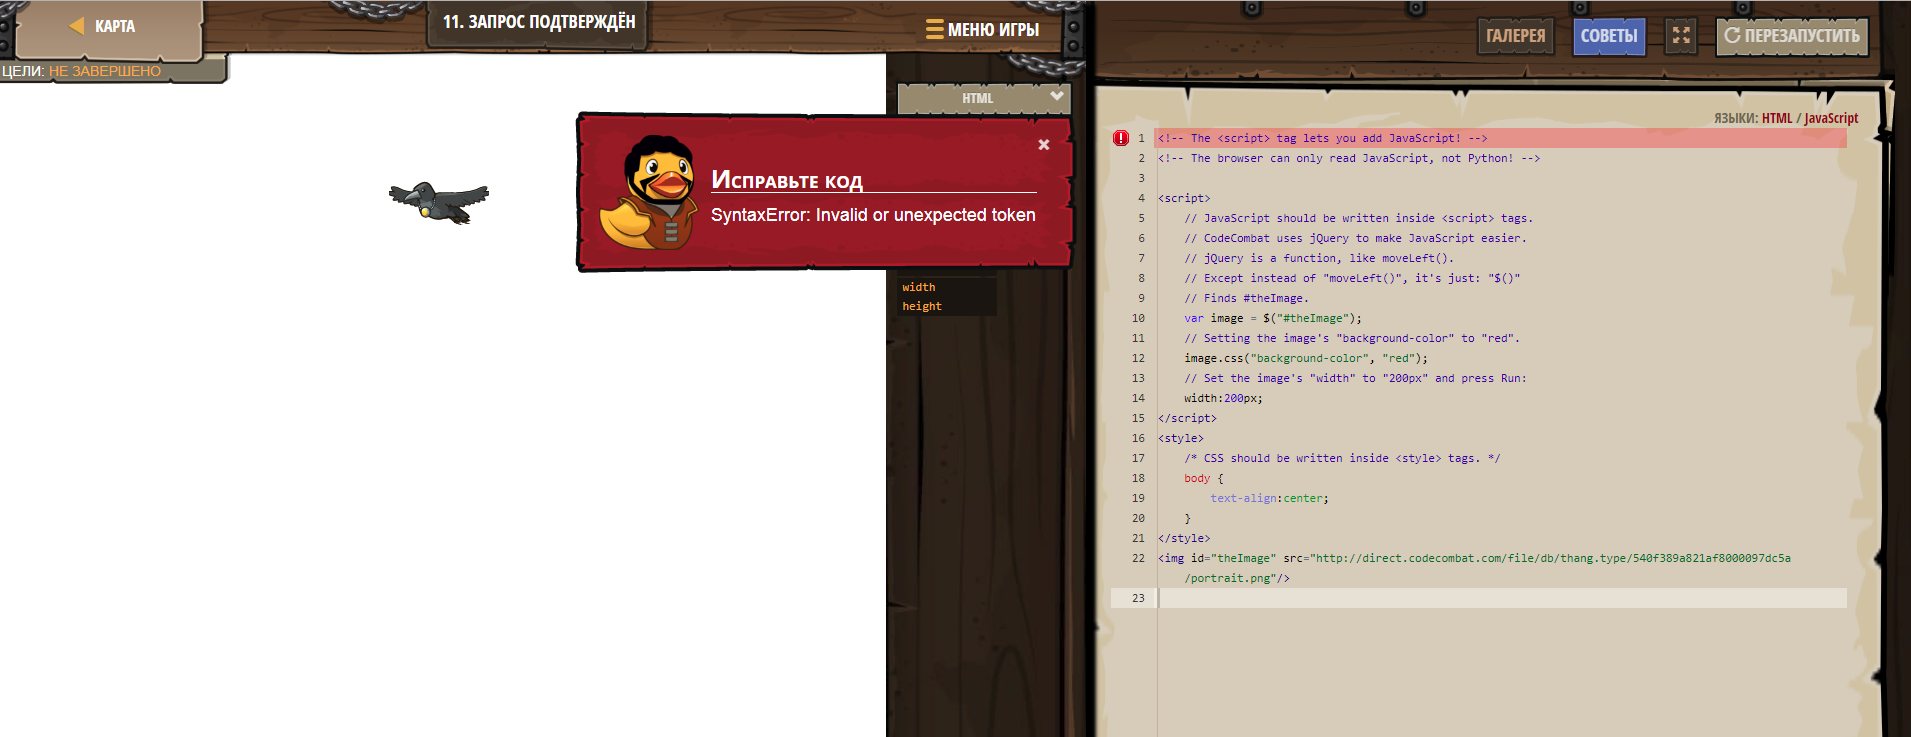Viewport: 1911px width, 737px height.
Task: Click the opening <style> tag on line 16
Action: [x=1181, y=438]
